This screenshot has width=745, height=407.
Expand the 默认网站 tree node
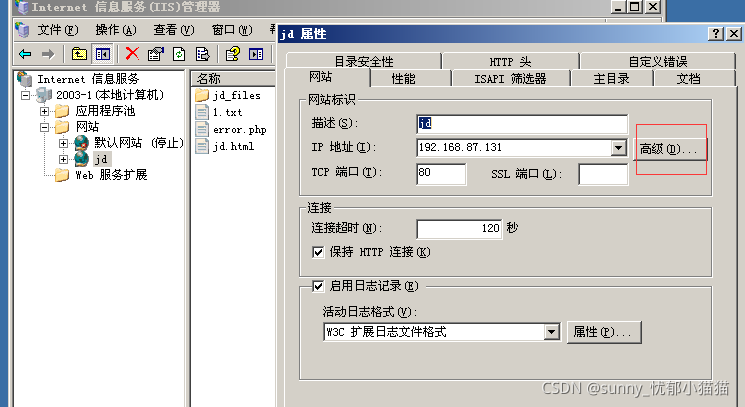click(x=63, y=143)
